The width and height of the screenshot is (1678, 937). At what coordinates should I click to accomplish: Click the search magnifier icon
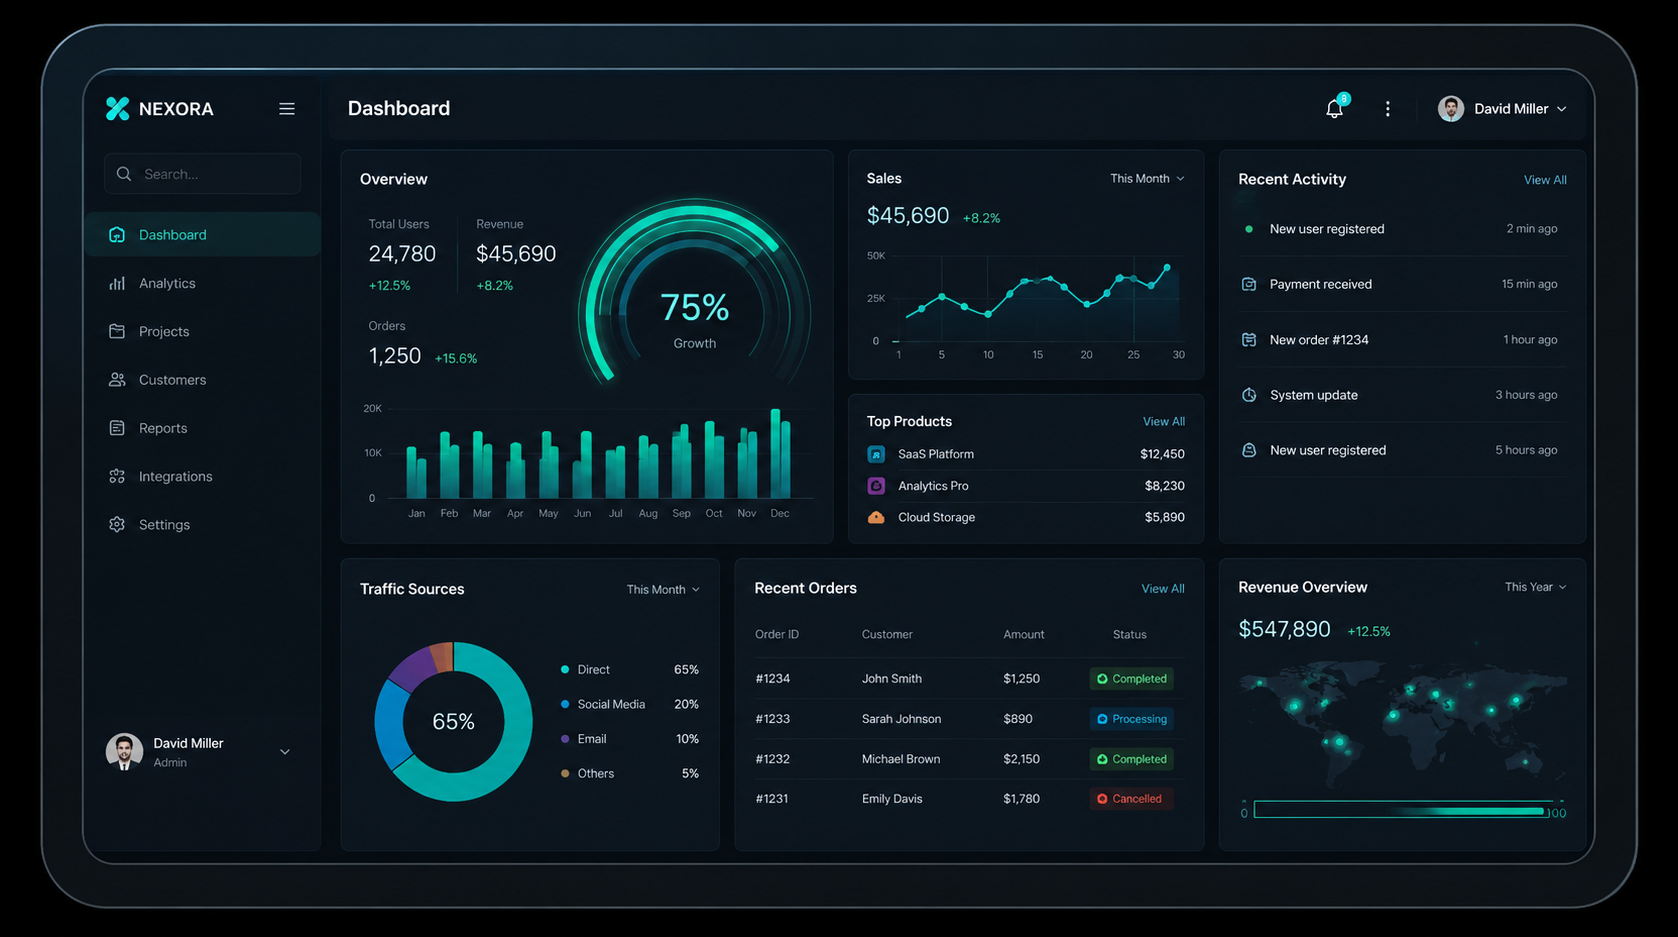124,174
